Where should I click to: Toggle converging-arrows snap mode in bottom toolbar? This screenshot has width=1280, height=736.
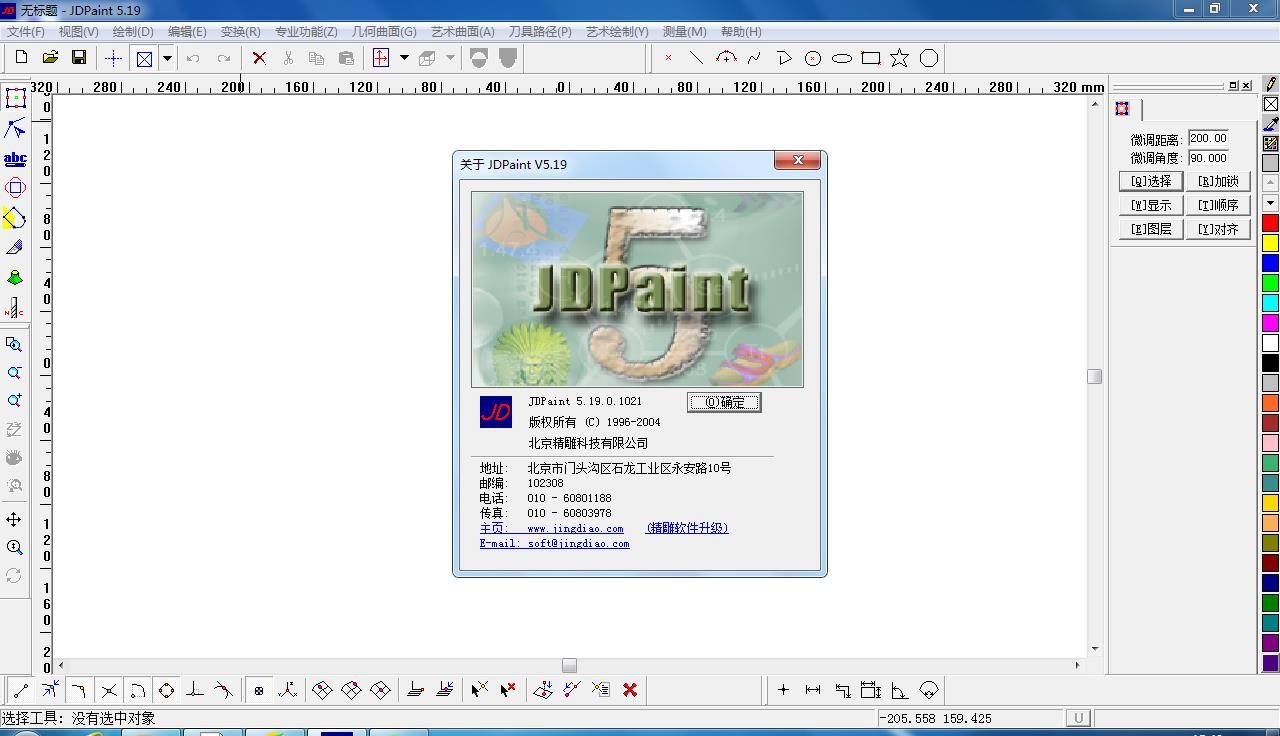[x=50, y=690]
